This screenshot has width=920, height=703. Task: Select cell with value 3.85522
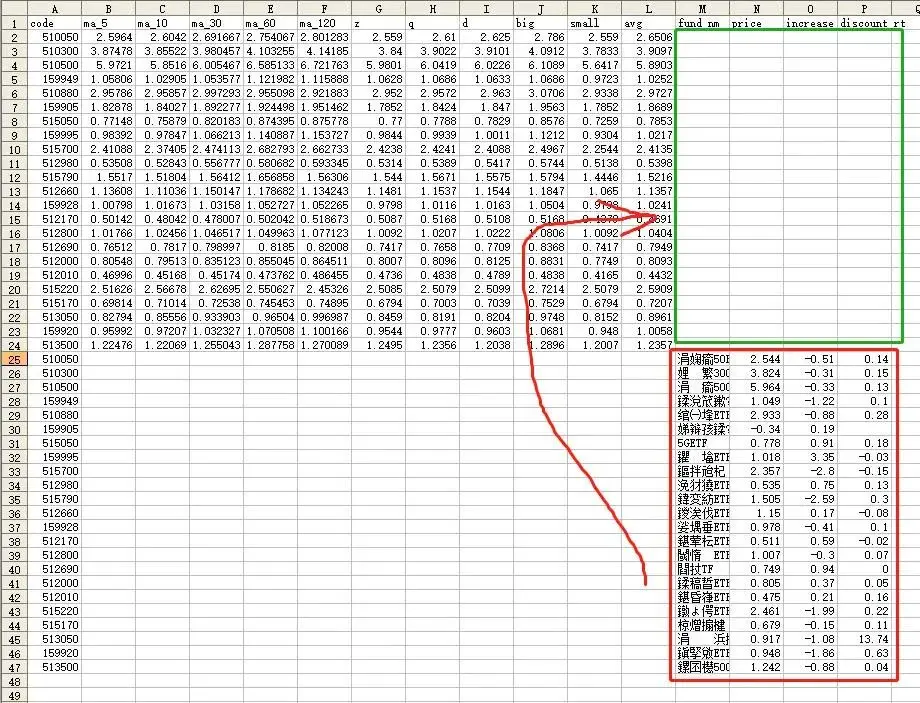[163, 51]
